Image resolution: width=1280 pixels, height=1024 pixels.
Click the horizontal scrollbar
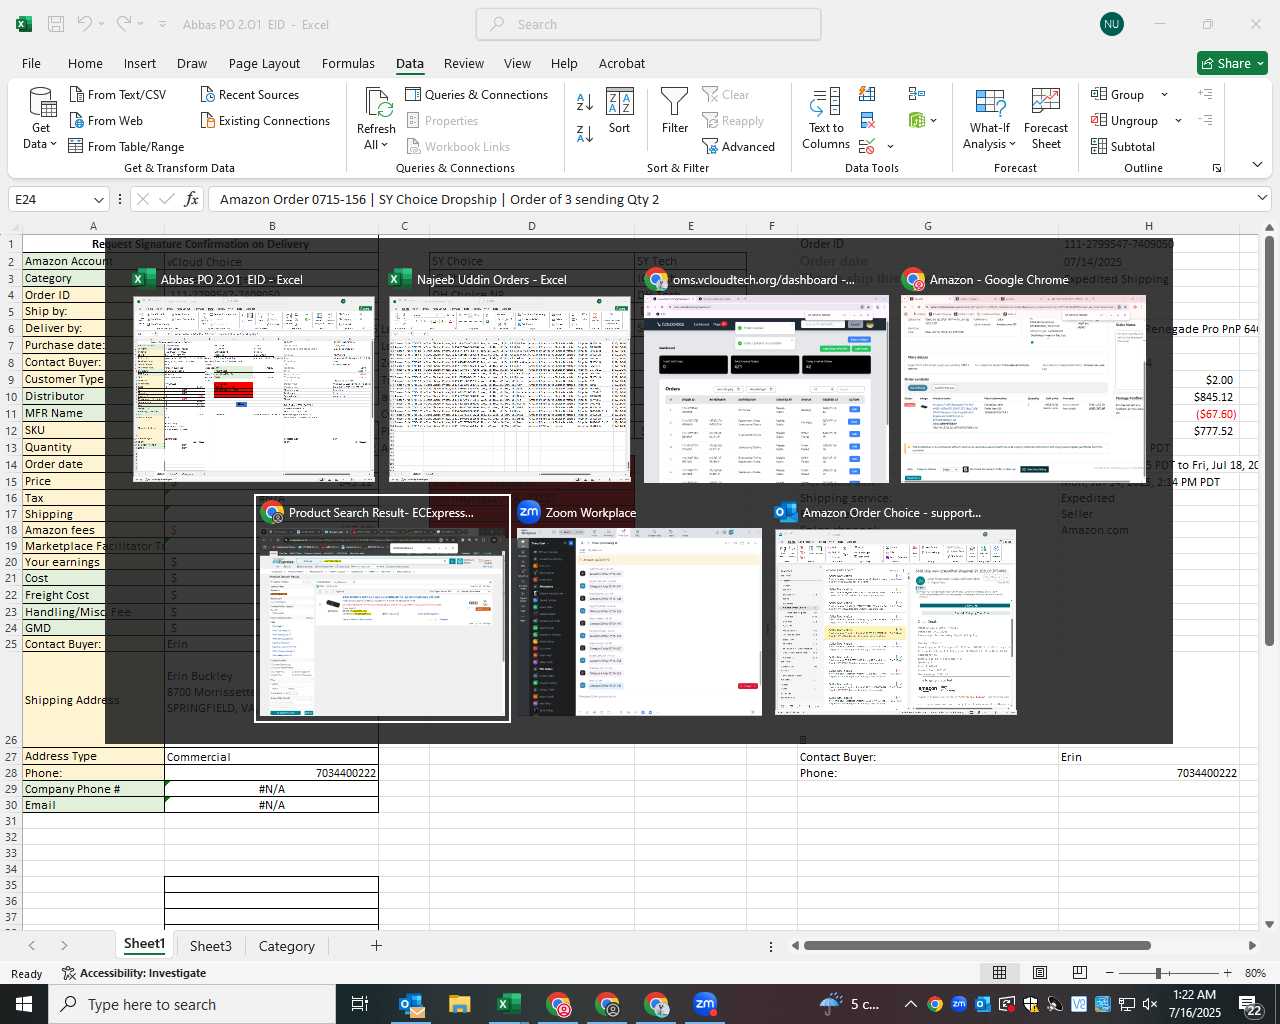click(x=977, y=945)
